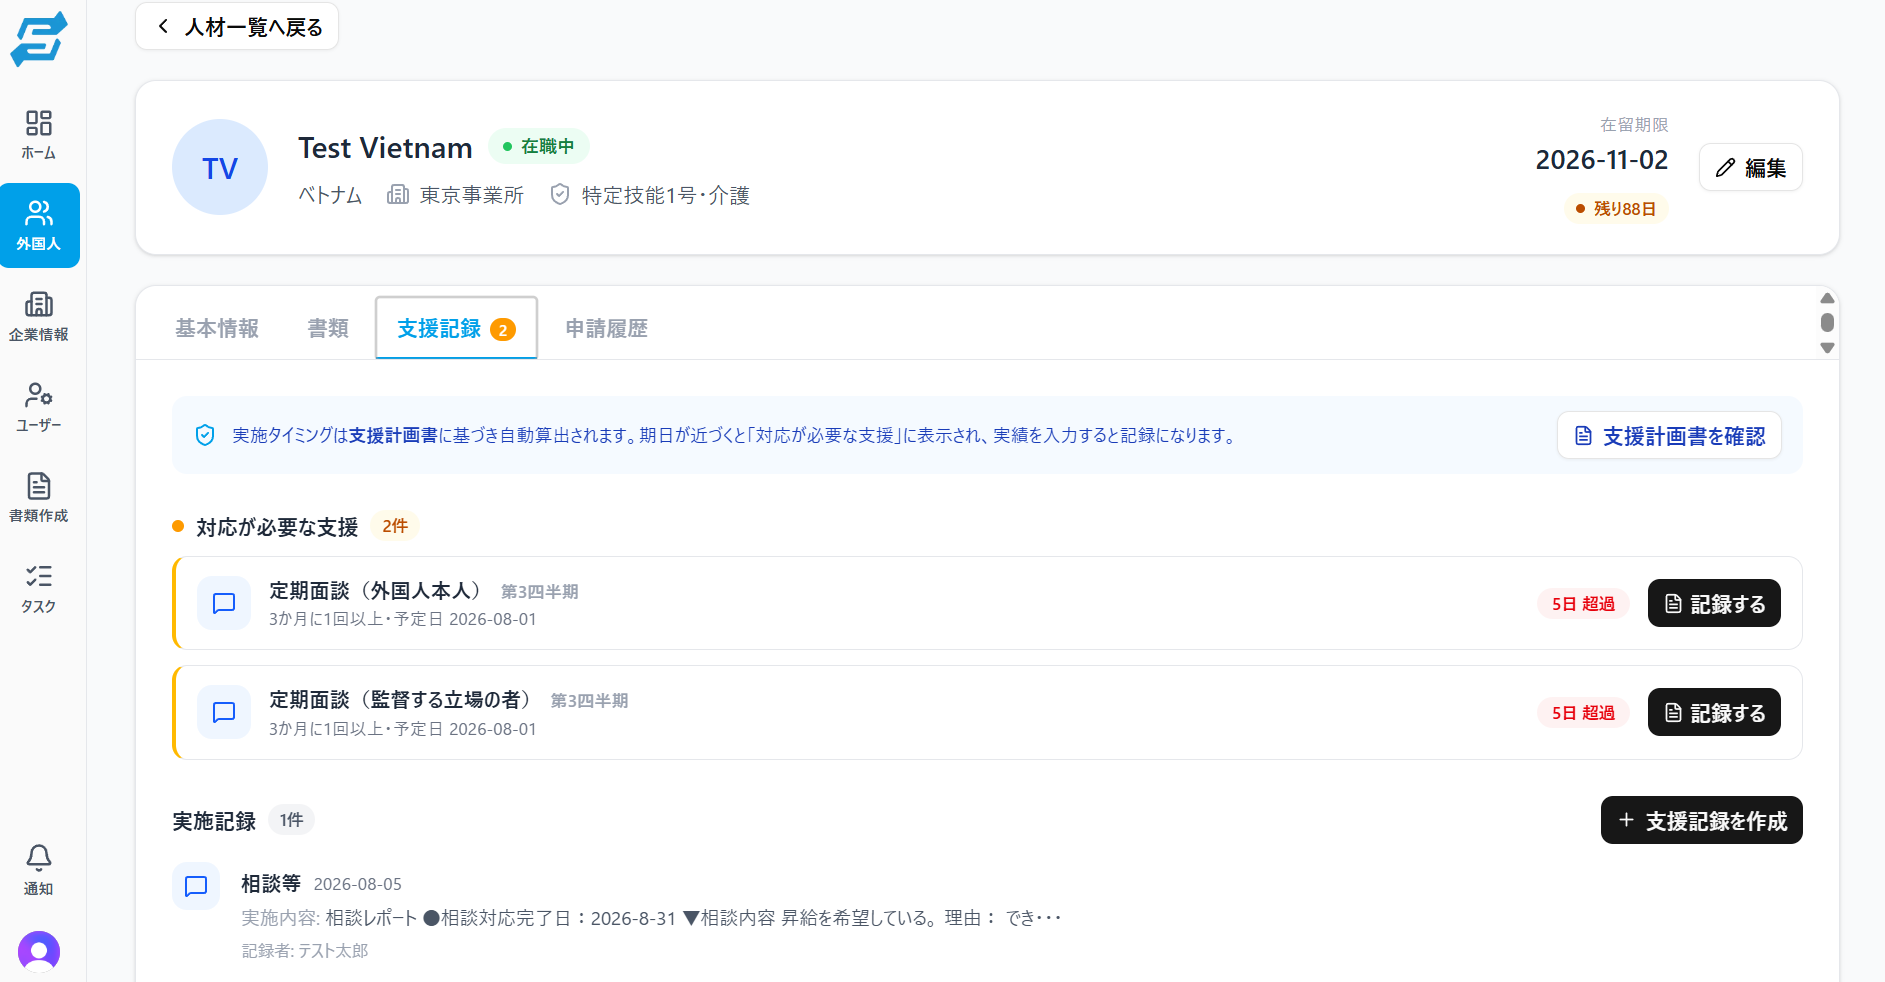The image size is (1885, 982).
Task: Click the app logo icon in sidebar
Action: [39, 39]
